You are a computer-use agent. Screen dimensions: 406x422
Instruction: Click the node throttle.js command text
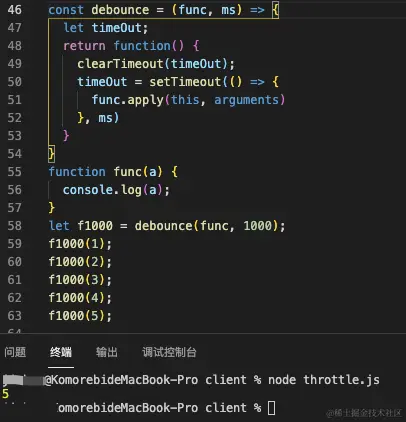point(324,380)
